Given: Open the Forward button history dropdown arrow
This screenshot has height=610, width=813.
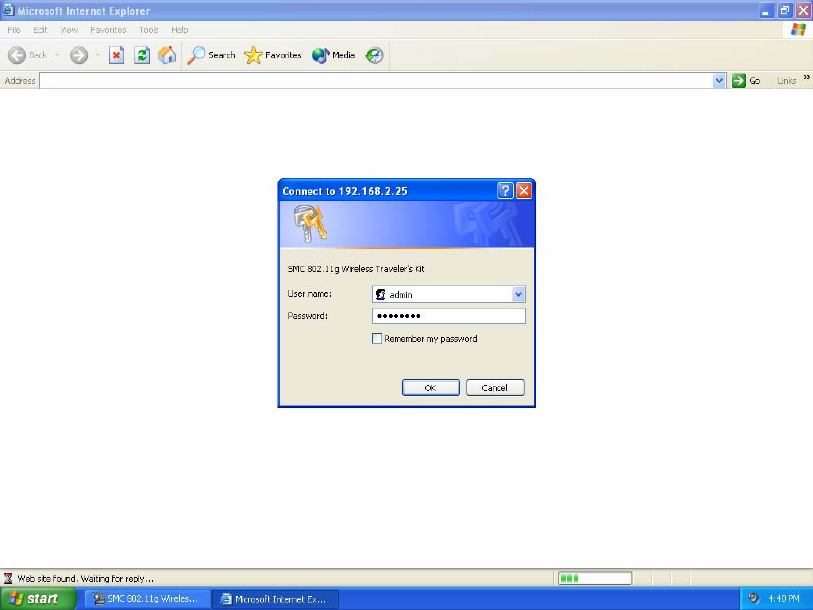Looking at the screenshot, I should tap(97, 55).
